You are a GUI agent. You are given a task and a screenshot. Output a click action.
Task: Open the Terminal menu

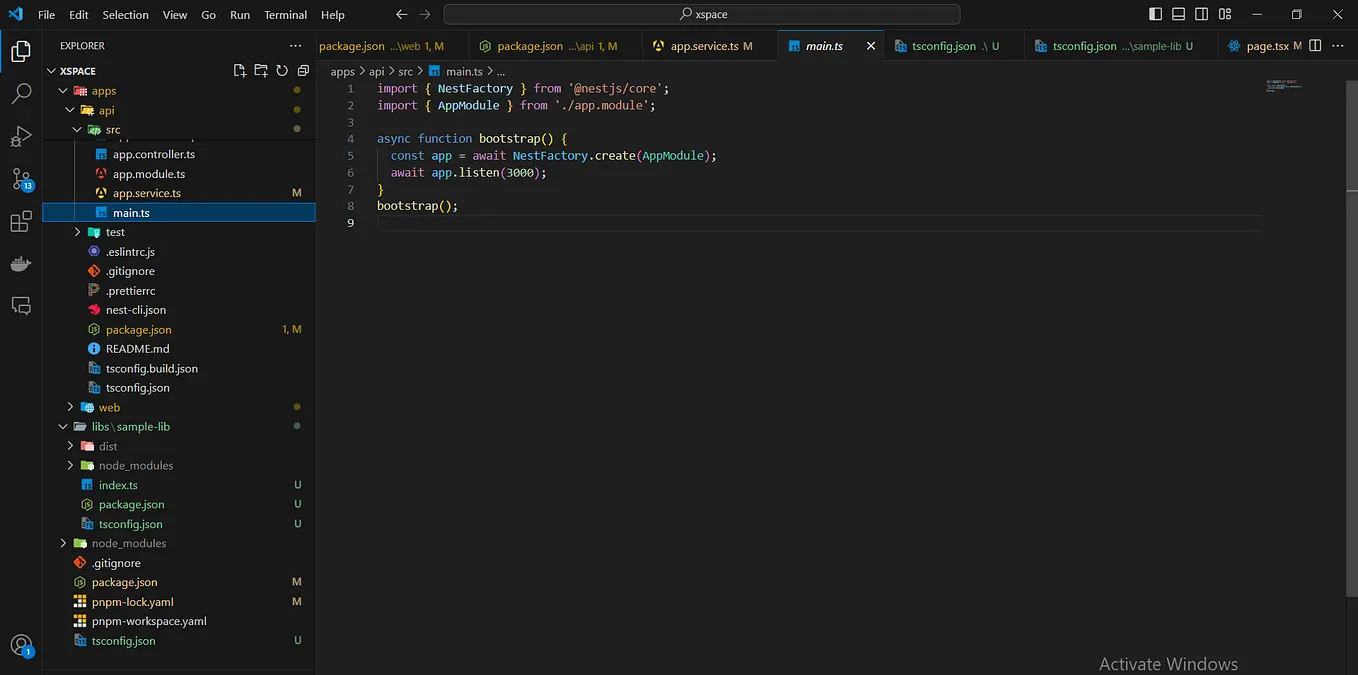284,14
